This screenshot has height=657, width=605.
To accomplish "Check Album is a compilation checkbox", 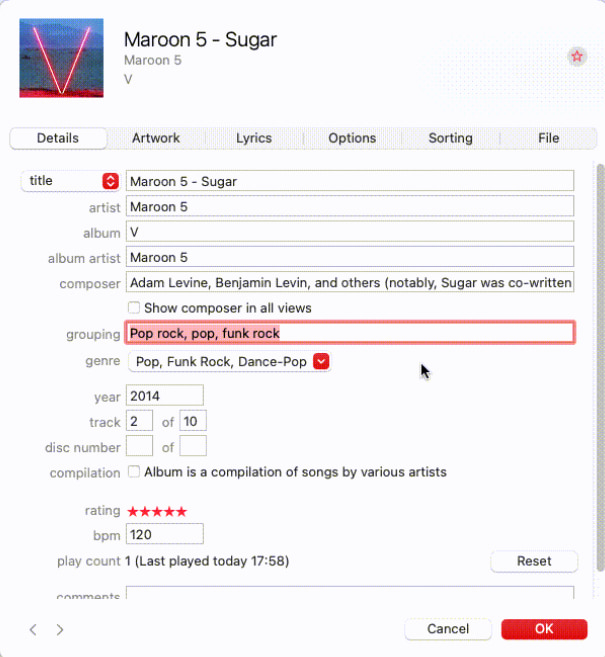I will click(134, 472).
